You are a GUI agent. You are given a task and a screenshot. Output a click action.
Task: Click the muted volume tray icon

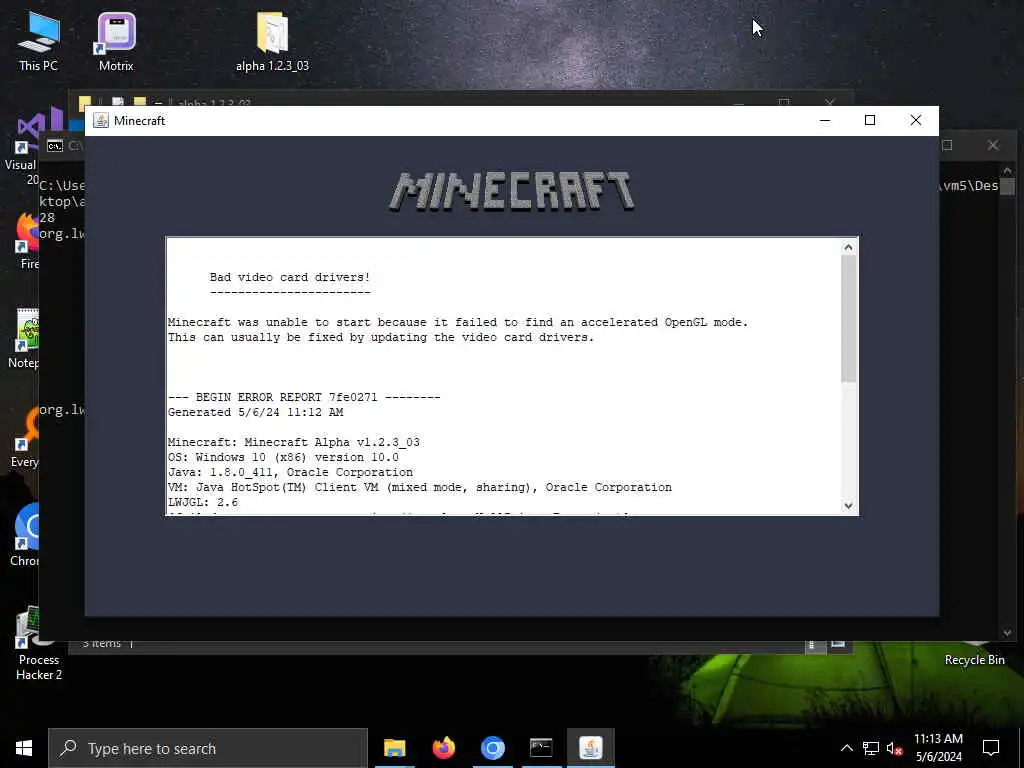click(895, 748)
